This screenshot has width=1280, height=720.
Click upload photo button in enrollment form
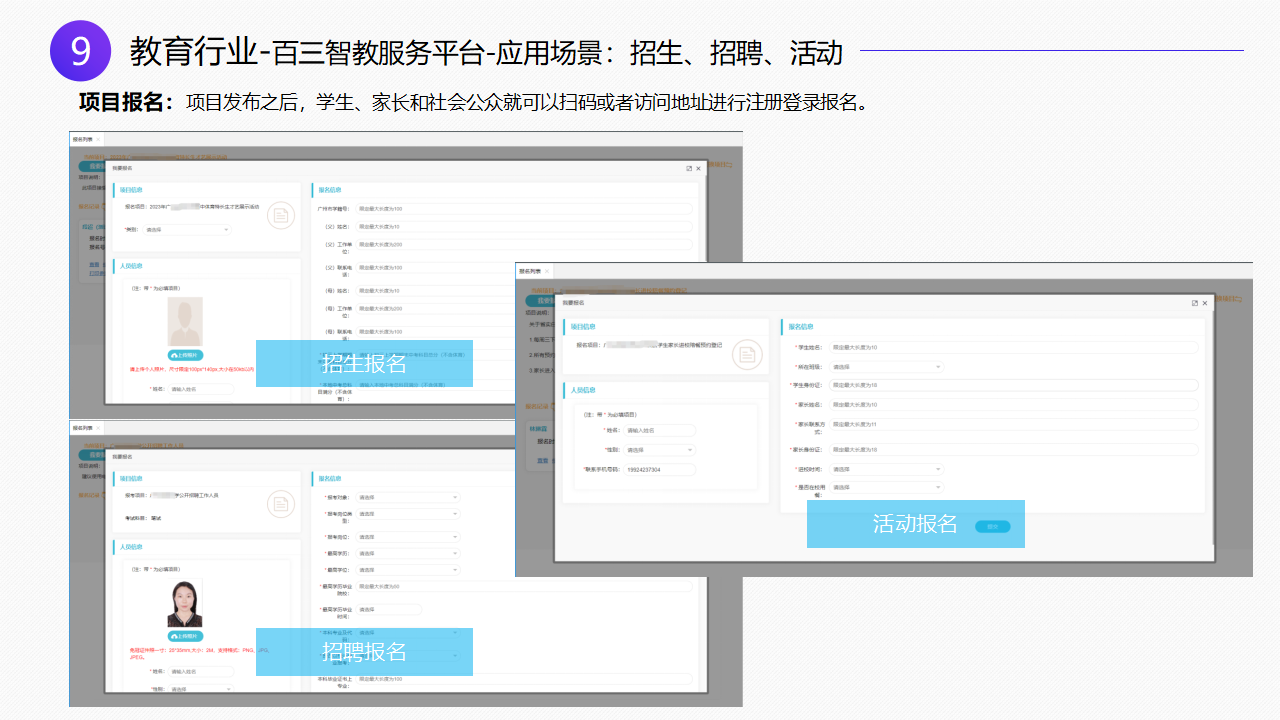coord(186,355)
